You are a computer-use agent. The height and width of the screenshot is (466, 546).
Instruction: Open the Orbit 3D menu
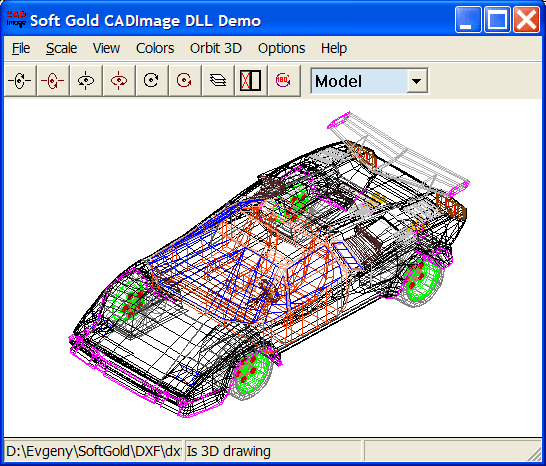point(216,48)
